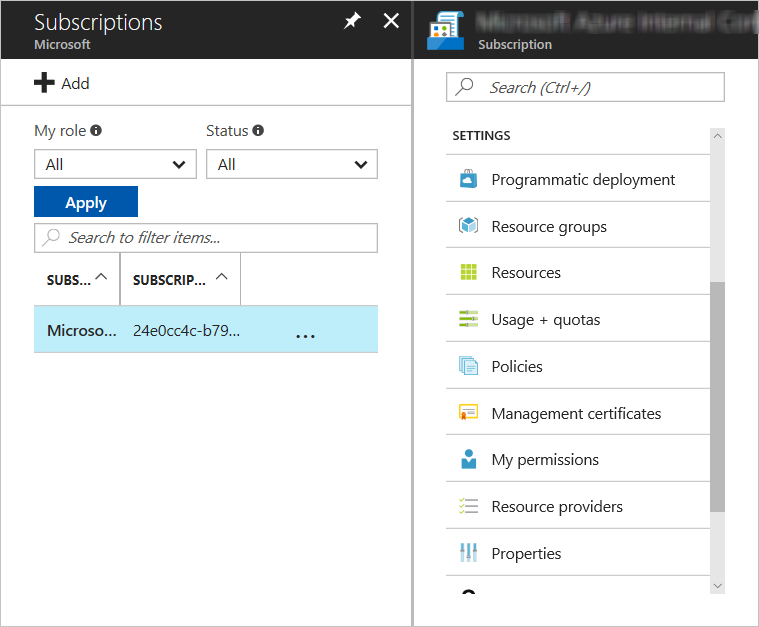
Task: Pin the Subscriptions blade
Action: [x=352, y=21]
